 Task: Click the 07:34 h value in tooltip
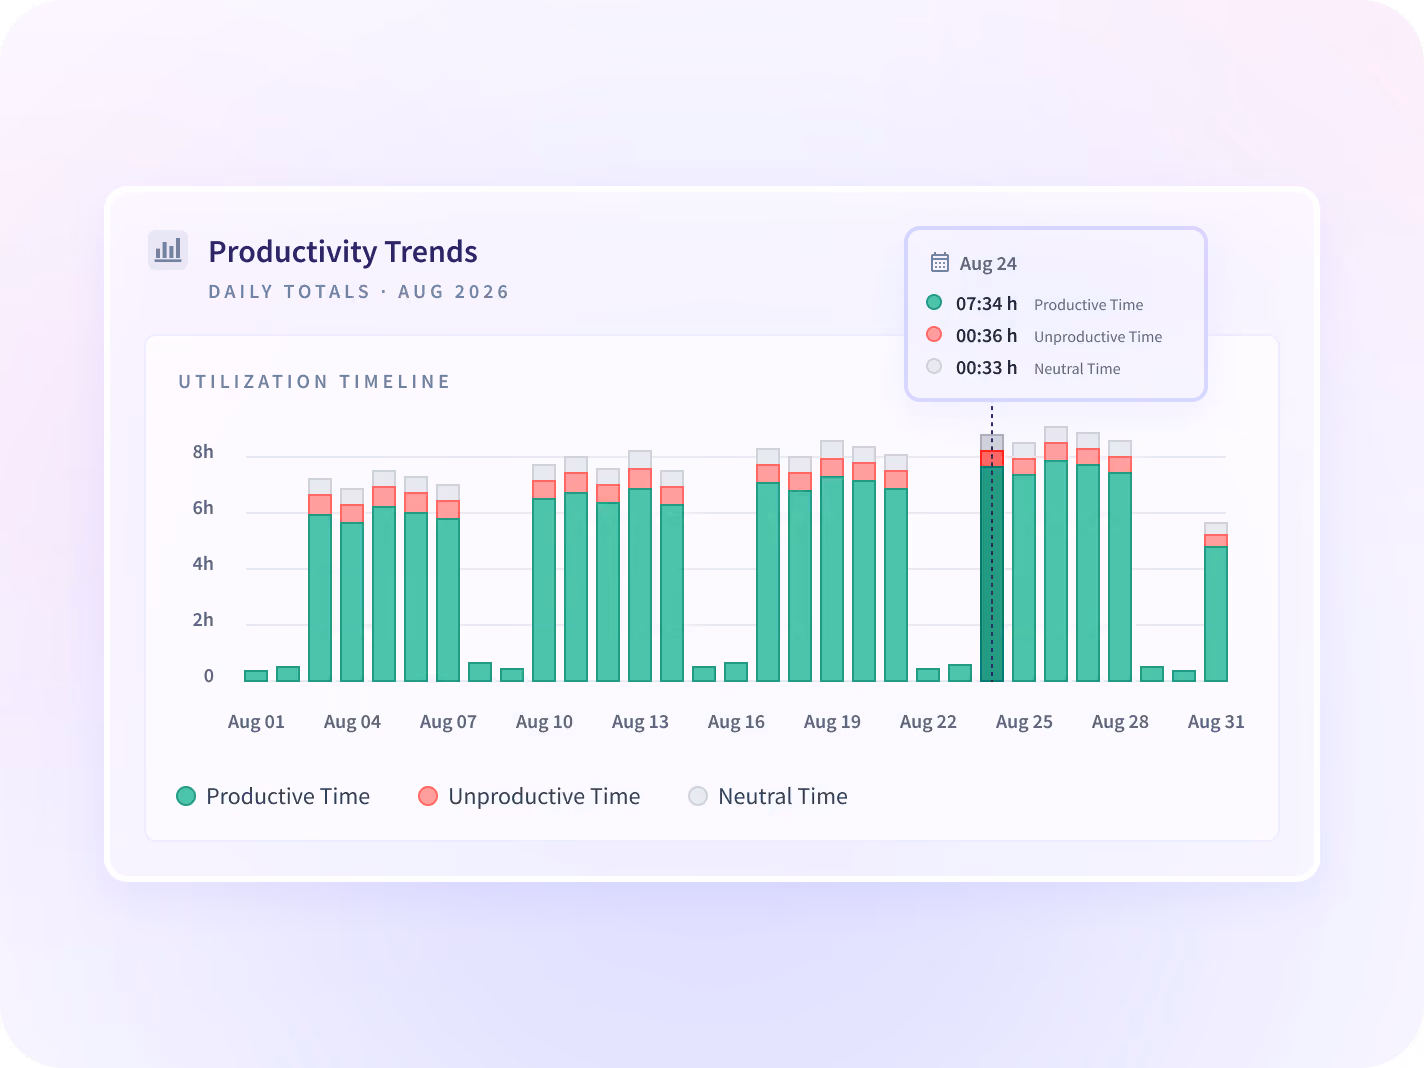(x=986, y=304)
